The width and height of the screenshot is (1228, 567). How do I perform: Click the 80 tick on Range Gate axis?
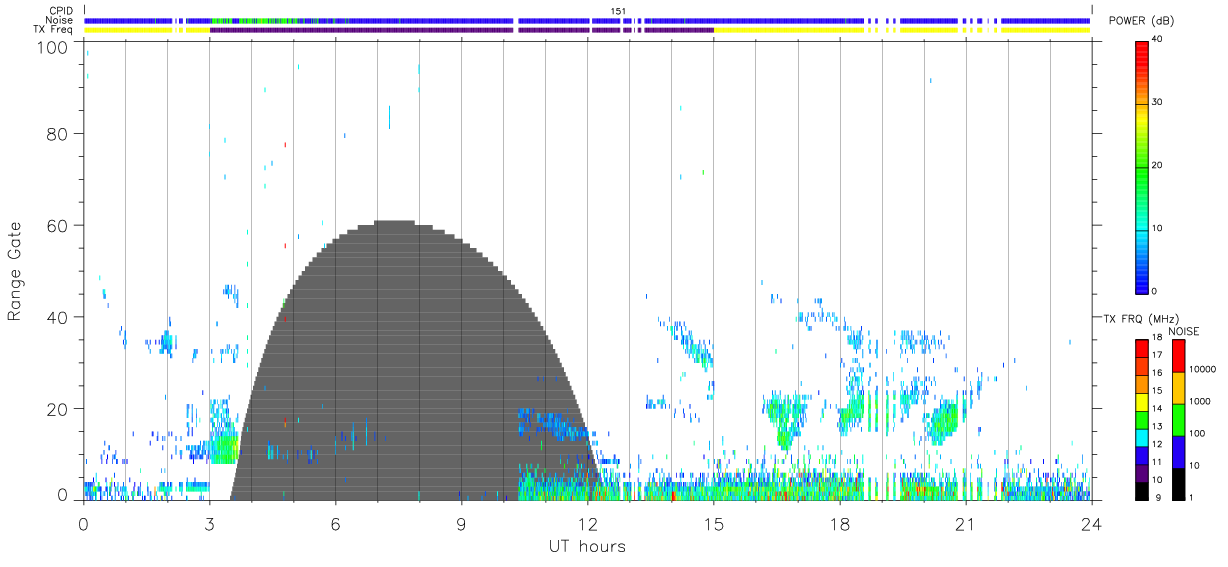tap(59, 134)
